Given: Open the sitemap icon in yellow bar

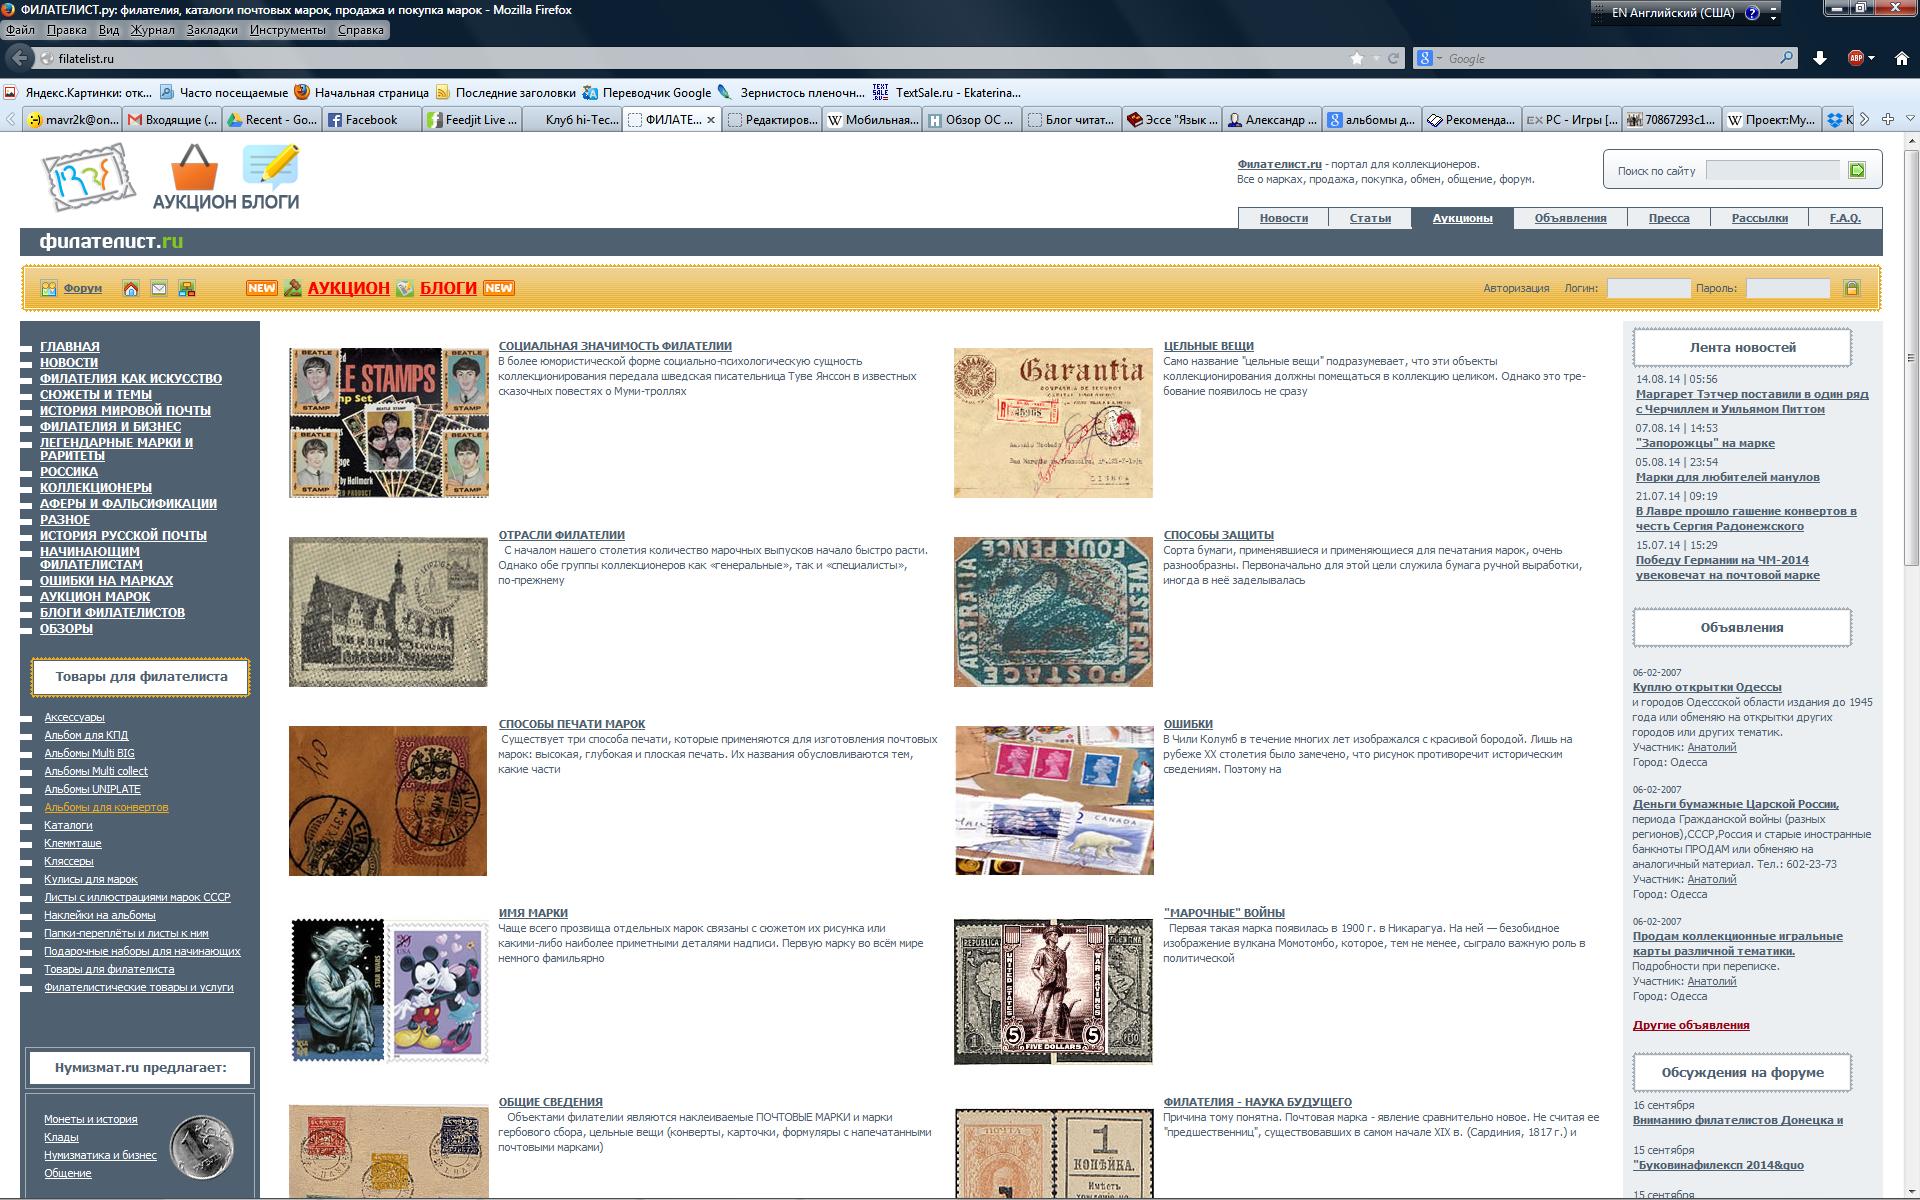Looking at the screenshot, I should coord(187,289).
